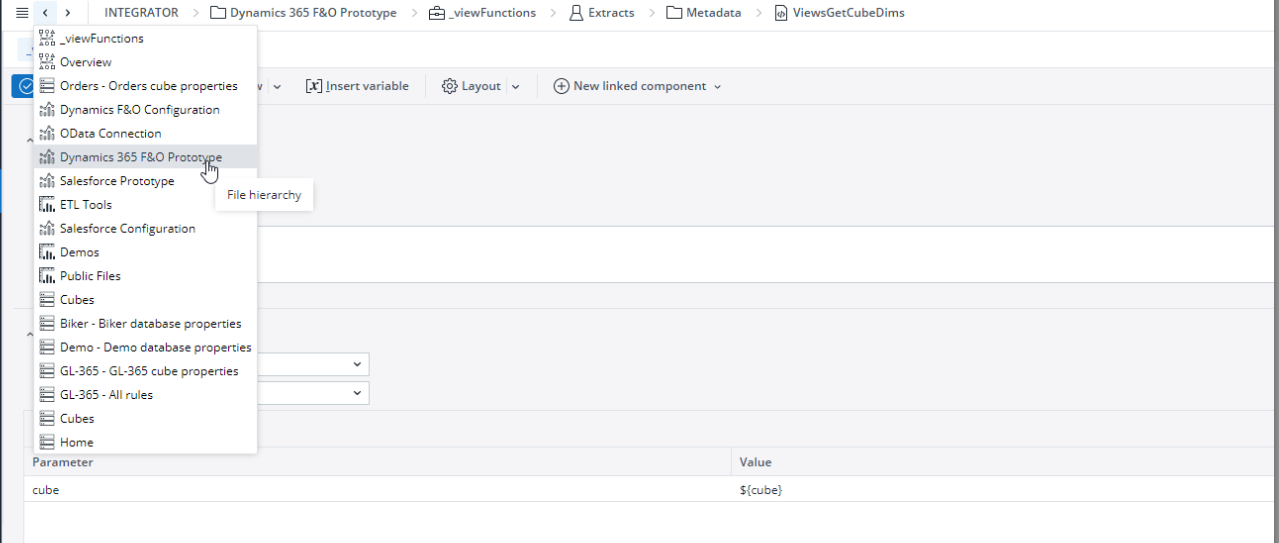Select GL-365 - All rules entry
The height and width of the screenshot is (543, 1279).
click(106, 395)
